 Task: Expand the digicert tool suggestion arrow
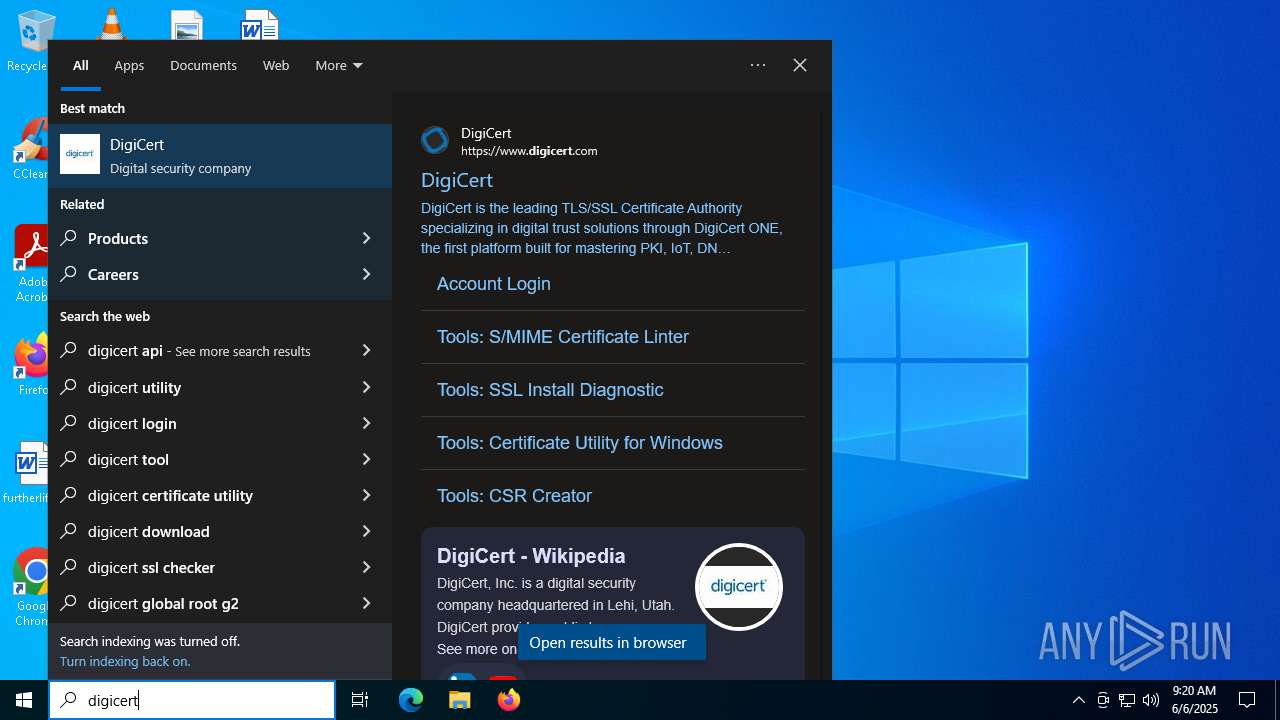coord(366,459)
